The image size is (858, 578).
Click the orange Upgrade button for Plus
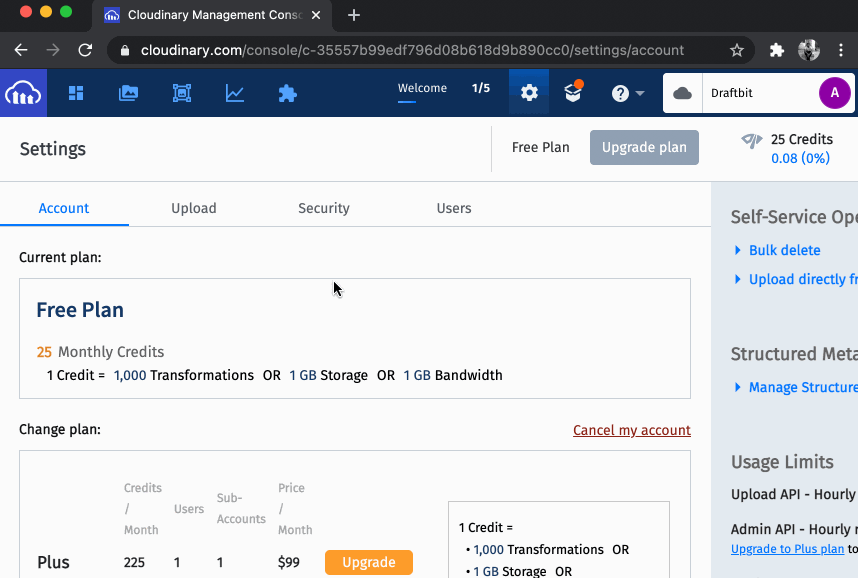tap(369, 562)
